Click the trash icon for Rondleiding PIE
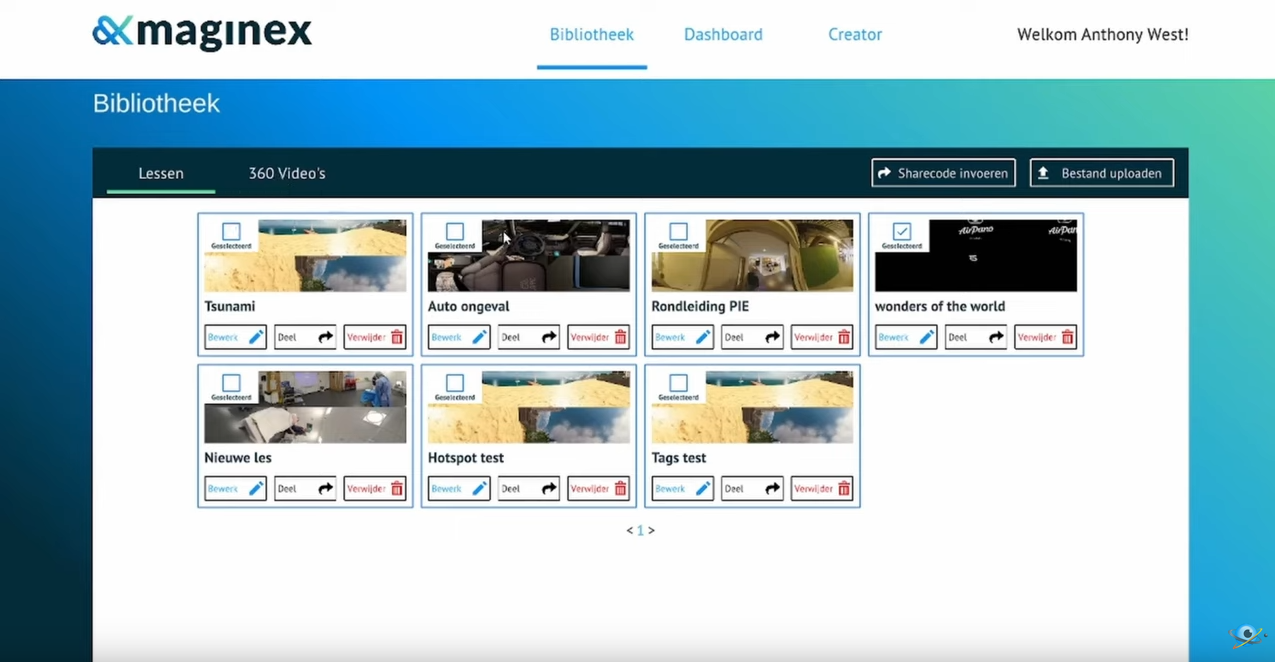The image size is (1275, 662). pyautogui.click(x=844, y=338)
